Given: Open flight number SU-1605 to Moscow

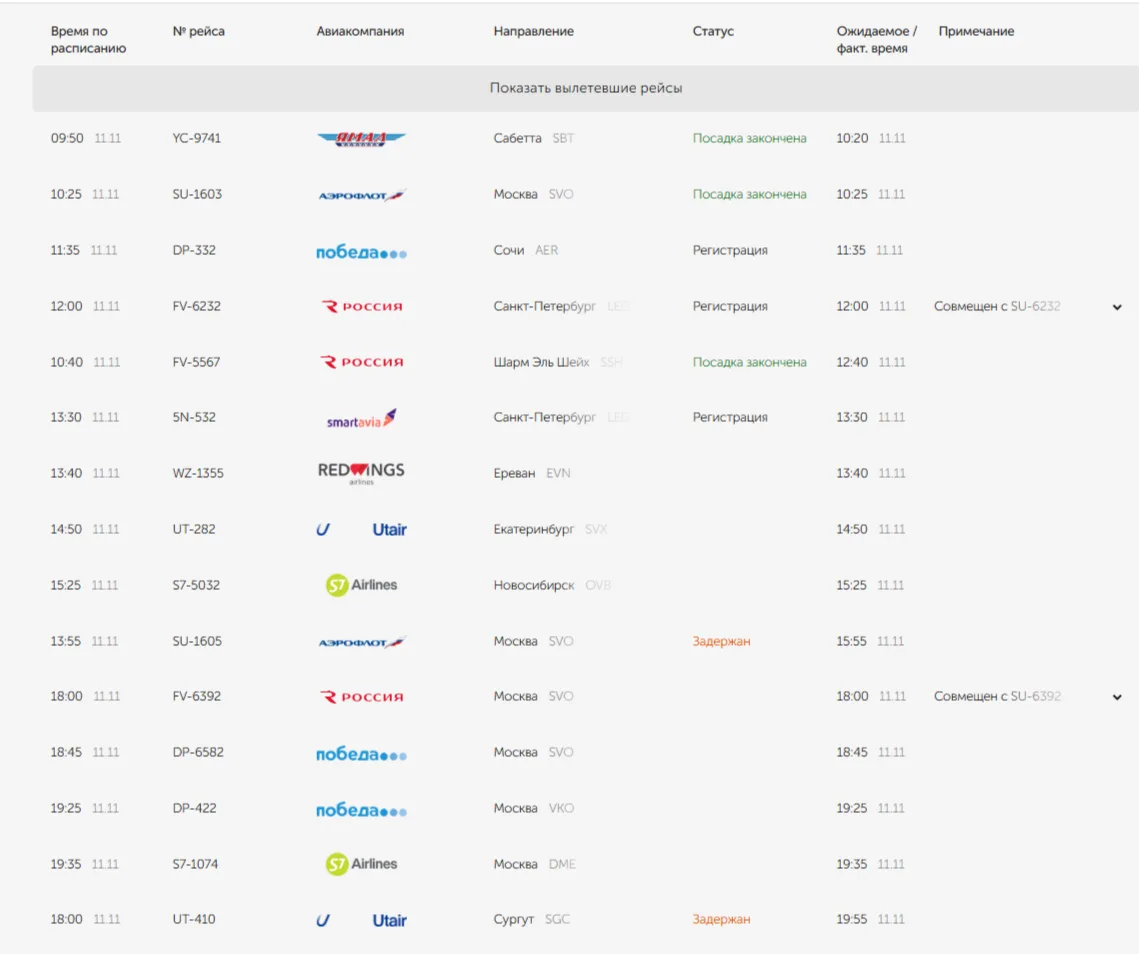Looking at the screenshot, I should pos(197,642).
